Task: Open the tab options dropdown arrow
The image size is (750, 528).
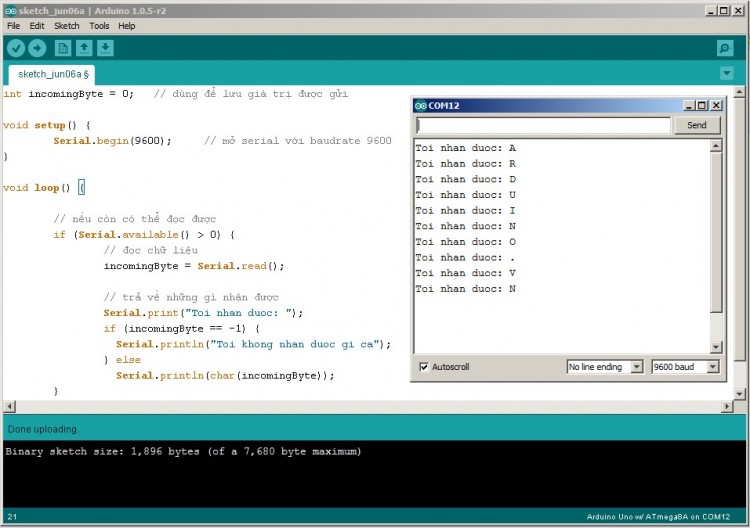Action: [727, 73]
